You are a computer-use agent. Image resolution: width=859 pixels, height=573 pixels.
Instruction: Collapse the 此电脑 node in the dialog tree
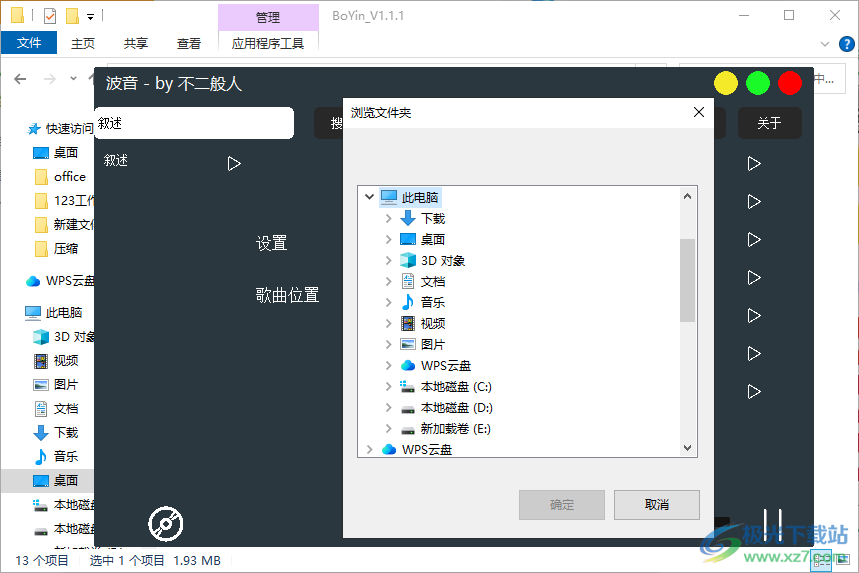pos(369,197)
